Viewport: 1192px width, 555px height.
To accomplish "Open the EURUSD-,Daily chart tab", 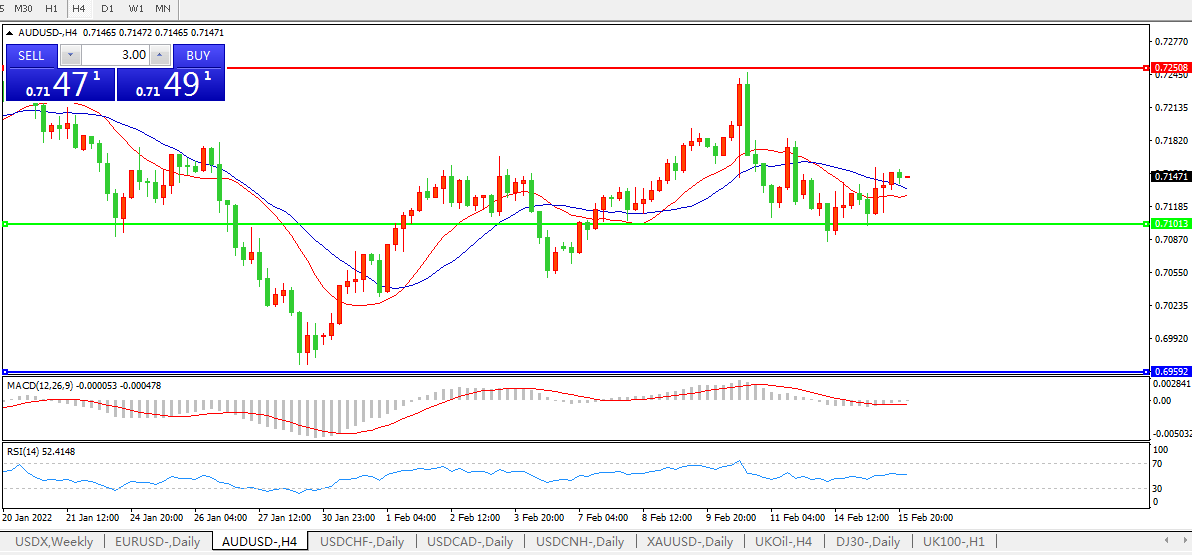I will (157, 542).
